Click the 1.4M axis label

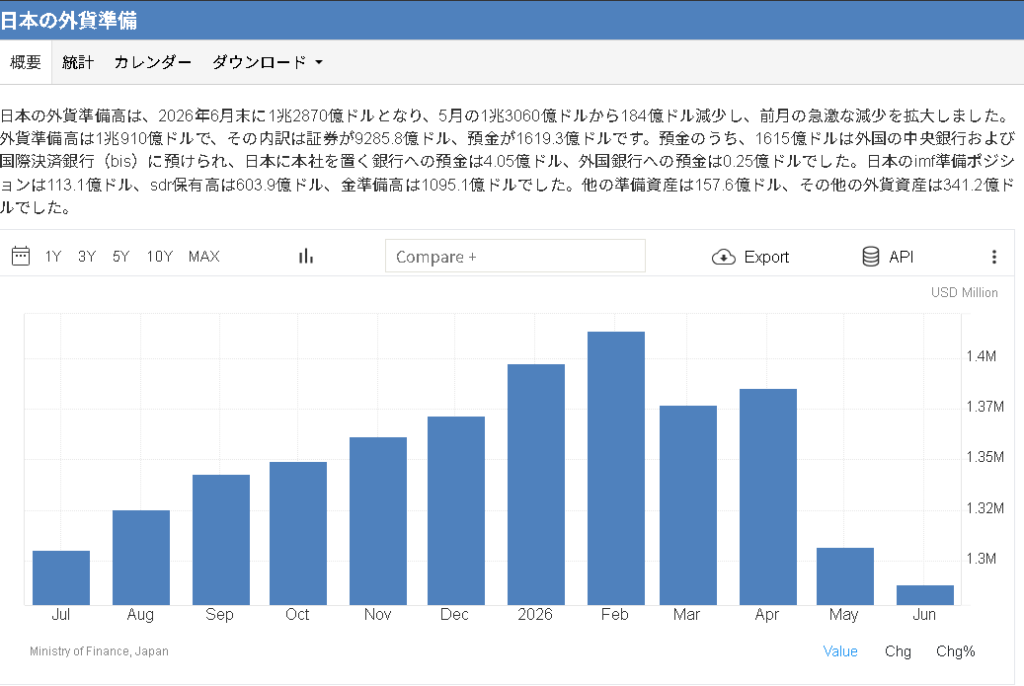click(x=981, y=357)
